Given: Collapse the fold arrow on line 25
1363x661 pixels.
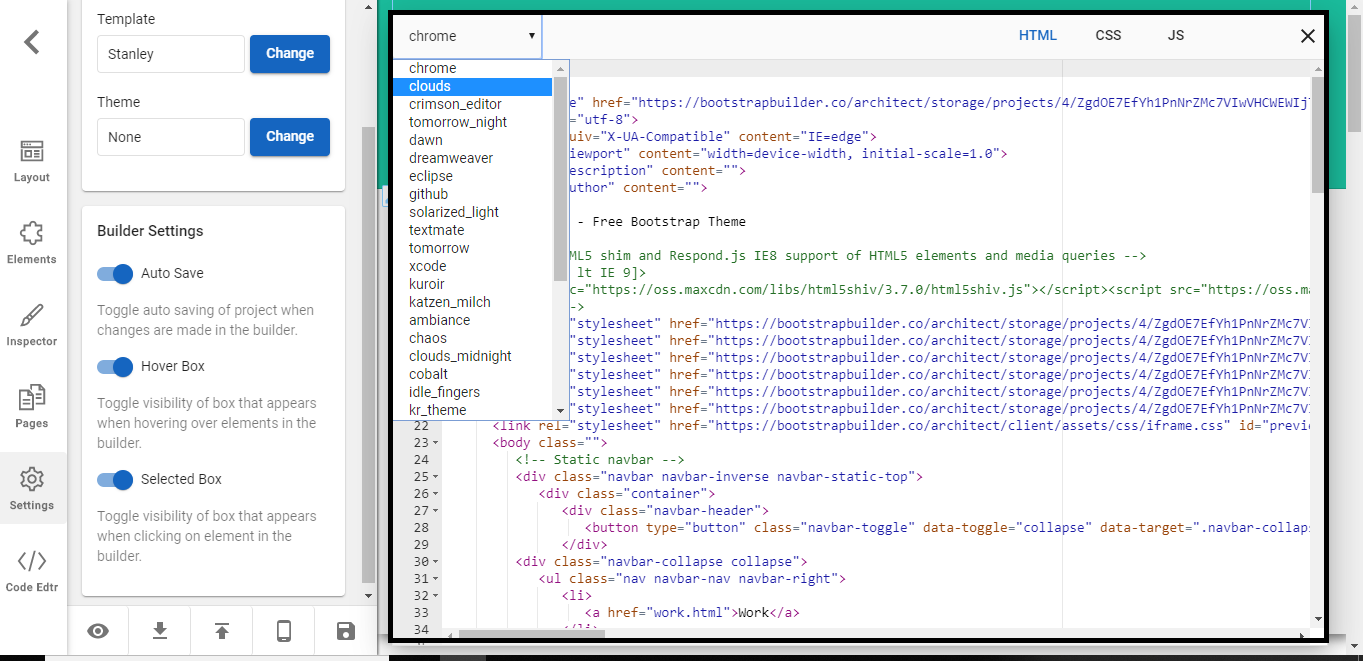Looking at the screenshot, I should click(x=435, y=477).
